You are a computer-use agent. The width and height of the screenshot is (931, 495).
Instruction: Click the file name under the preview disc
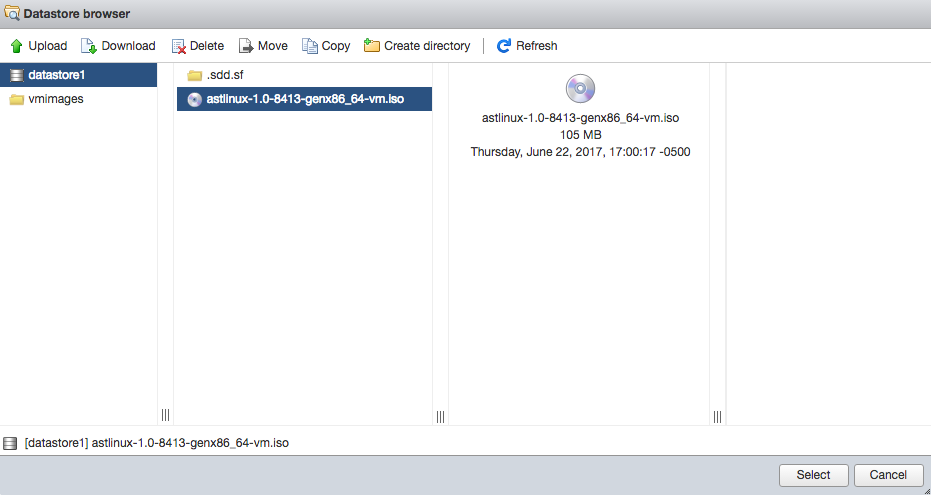coord(580,118)
